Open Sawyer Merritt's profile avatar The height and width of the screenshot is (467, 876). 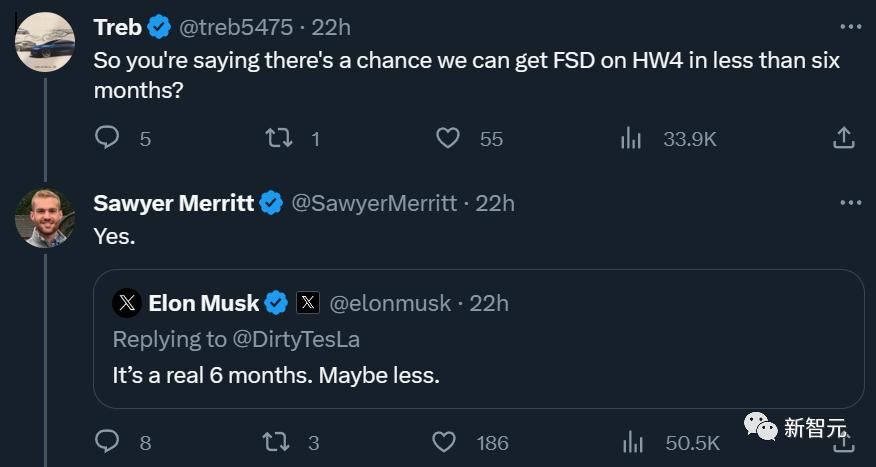45,218
